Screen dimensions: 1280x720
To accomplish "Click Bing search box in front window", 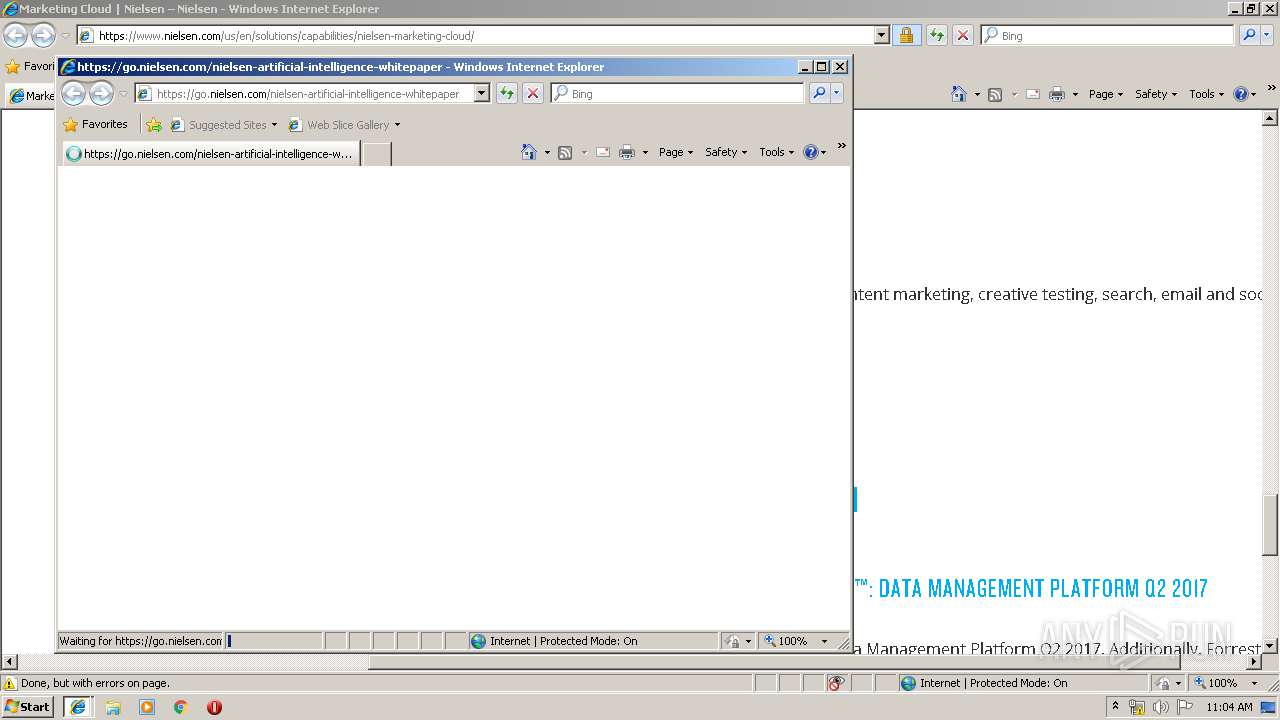I will [677, 93].
